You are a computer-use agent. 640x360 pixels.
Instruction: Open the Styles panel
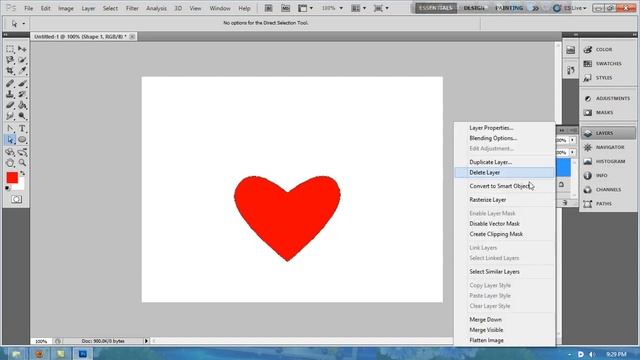pos(608,78)
